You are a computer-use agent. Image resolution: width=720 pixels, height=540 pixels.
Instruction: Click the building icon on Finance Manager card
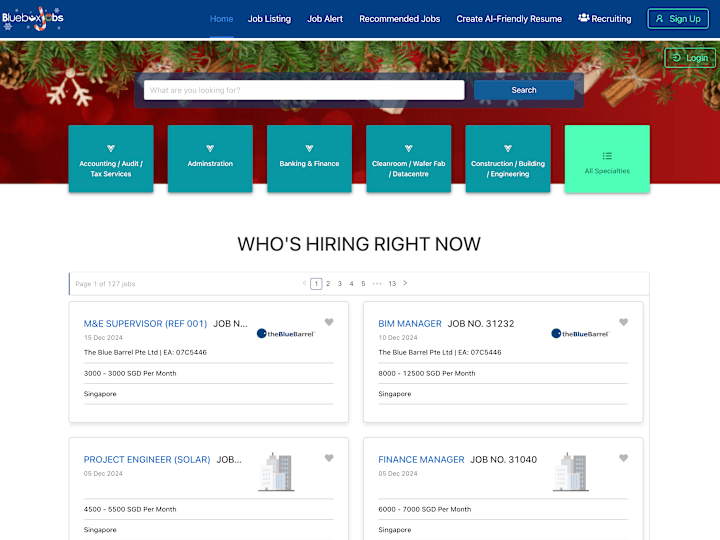click(x=571, y=472)
